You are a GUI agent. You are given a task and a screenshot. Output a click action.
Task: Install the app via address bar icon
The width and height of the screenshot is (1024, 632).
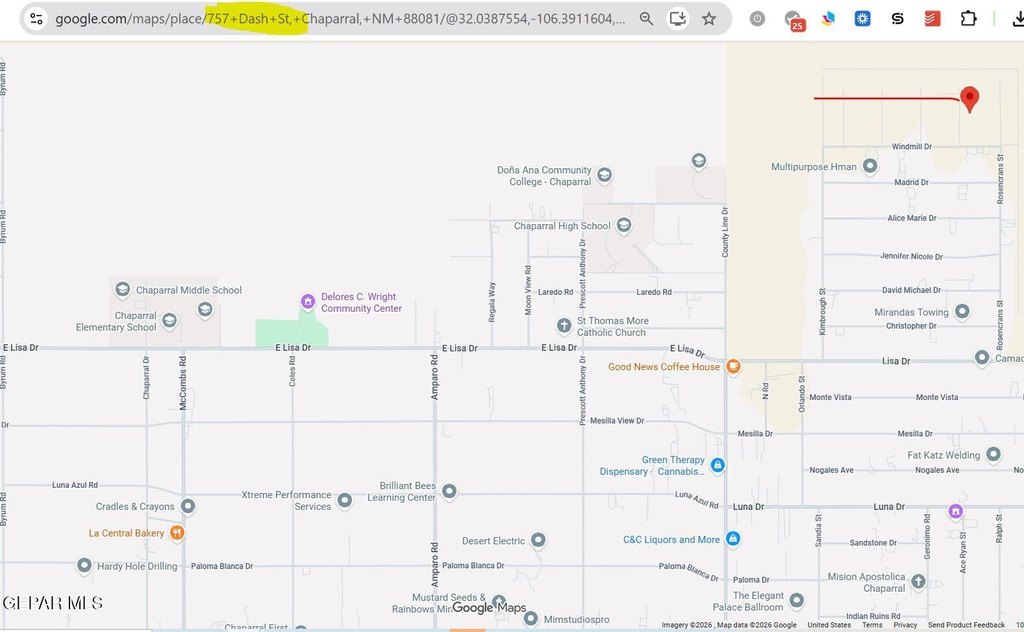[x=678, y=18]
